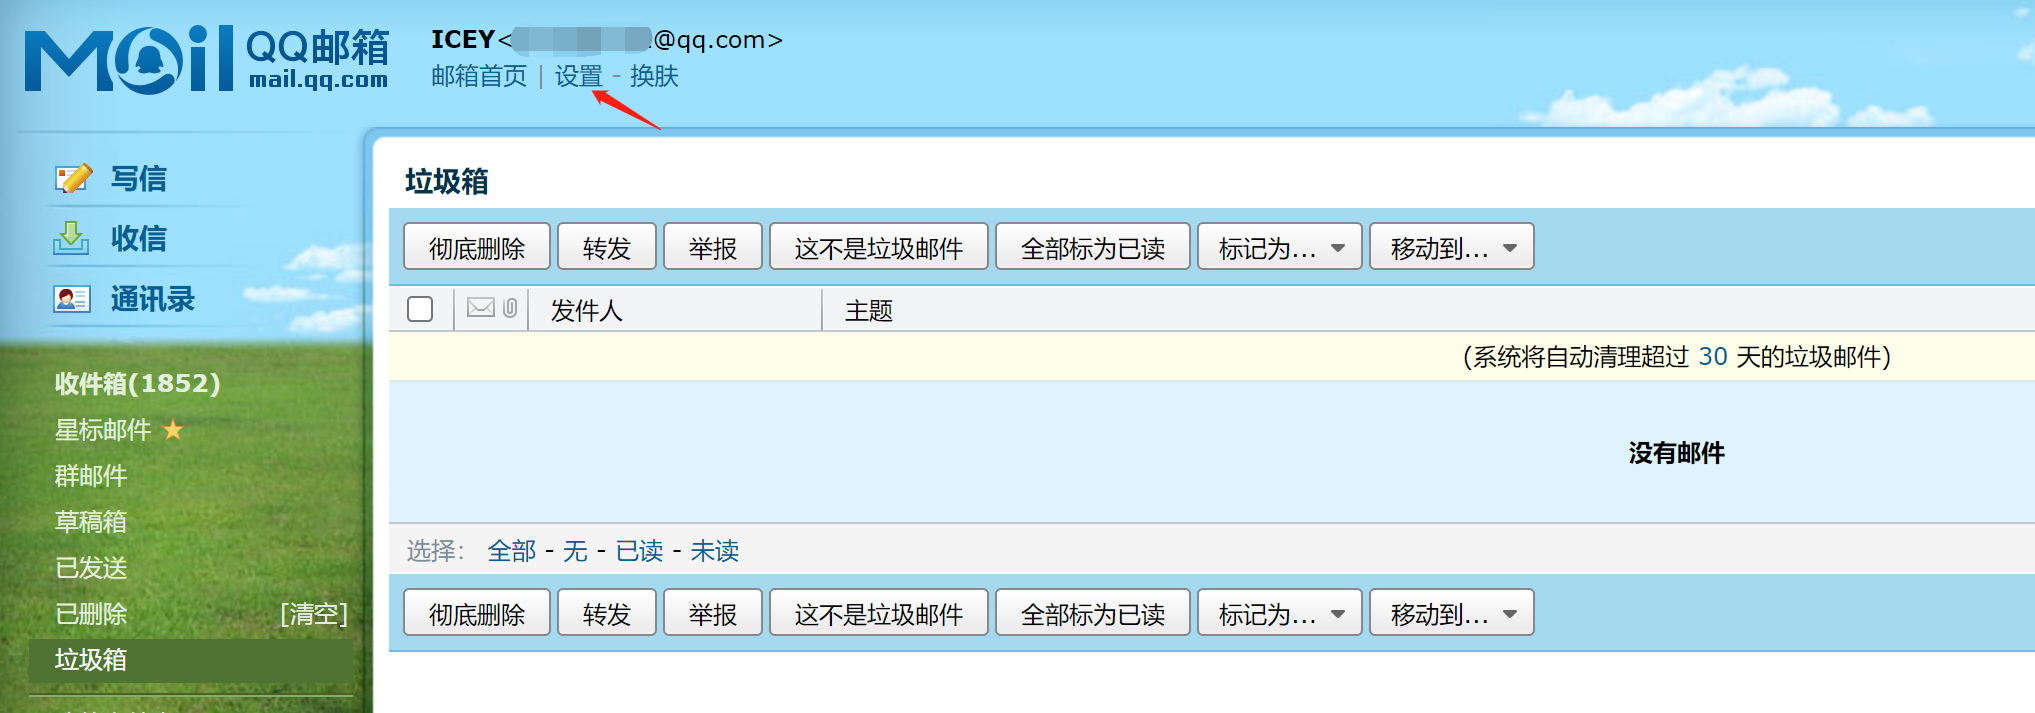Open 收信 to check mail
The height and width of the screenshot is (713, 2035).
(139, 239)
